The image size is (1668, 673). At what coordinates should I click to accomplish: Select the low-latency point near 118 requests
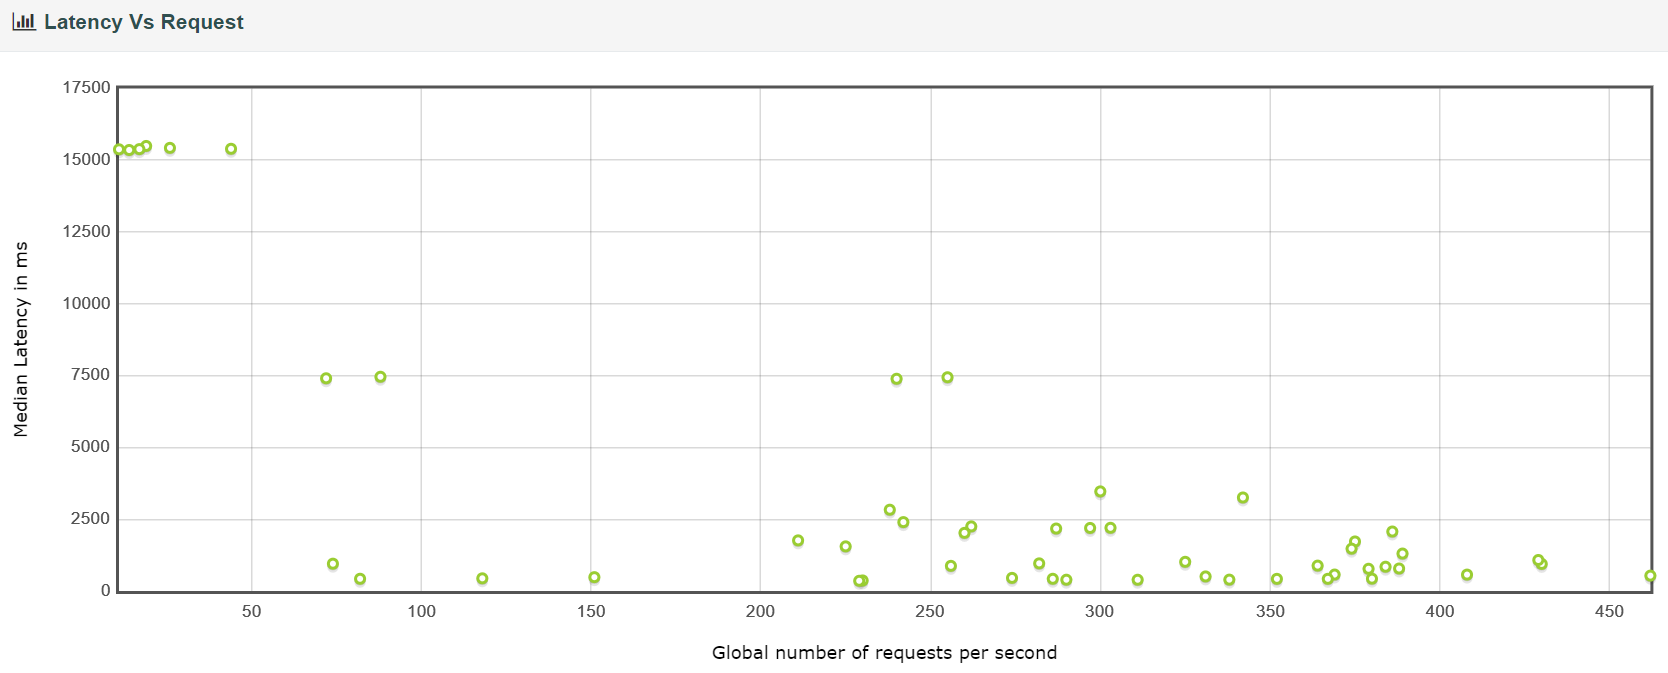click(482, 579)
